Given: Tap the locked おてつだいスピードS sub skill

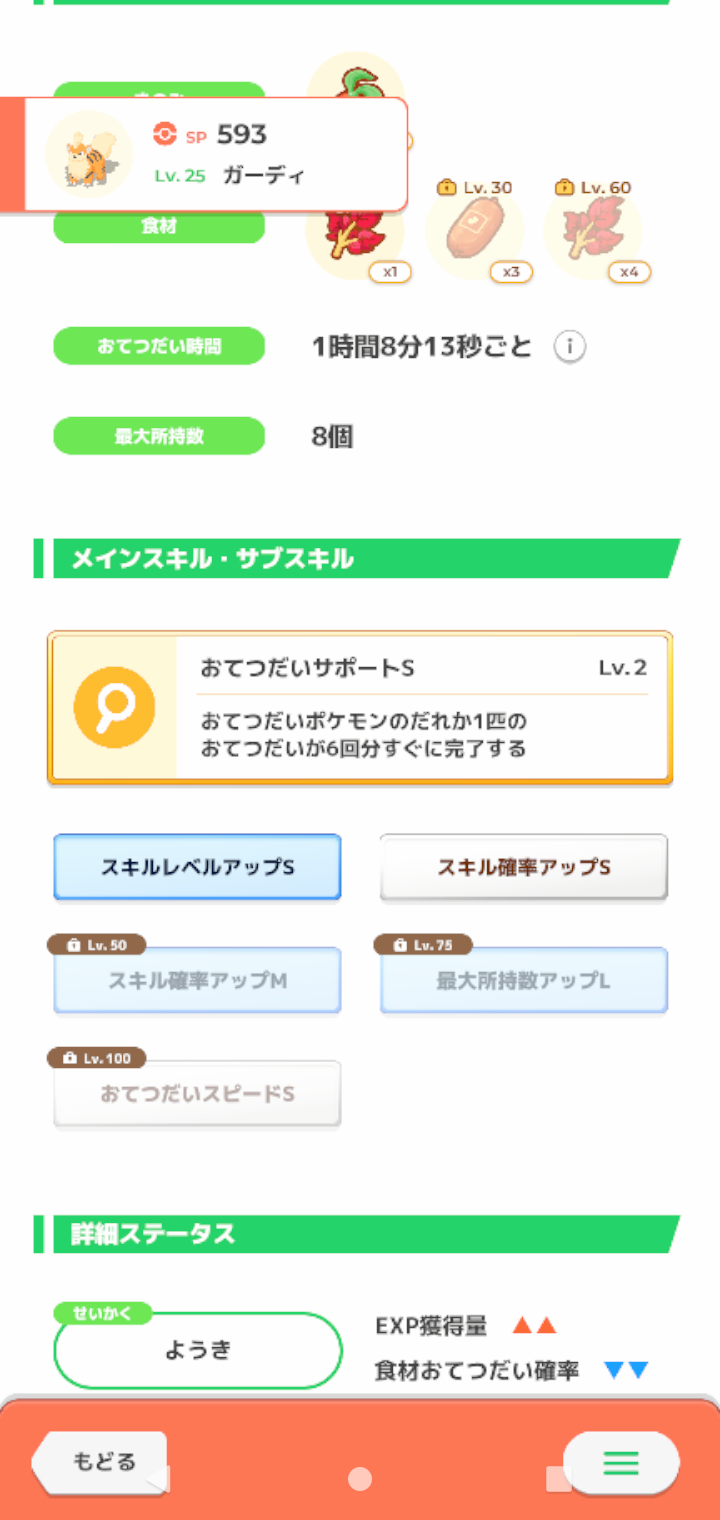Looking at the screenshot, I should [197, 1094].
